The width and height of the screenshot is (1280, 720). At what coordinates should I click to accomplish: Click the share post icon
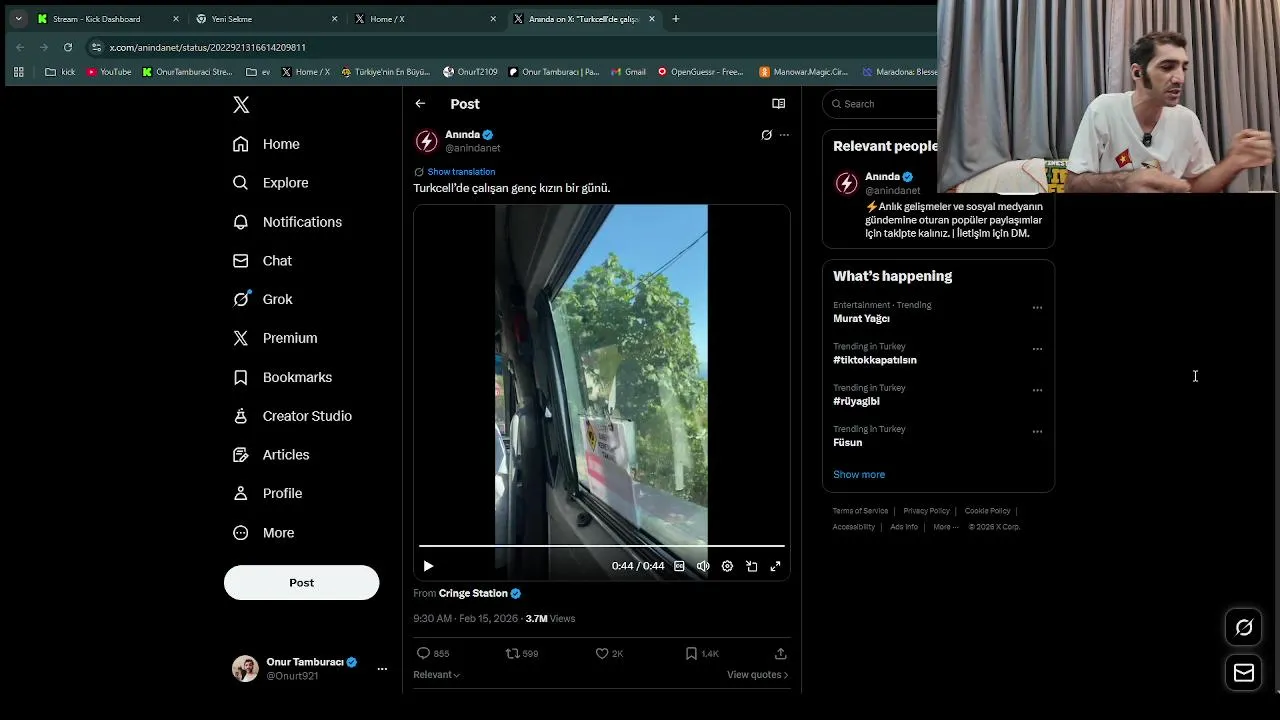(780, 653)
